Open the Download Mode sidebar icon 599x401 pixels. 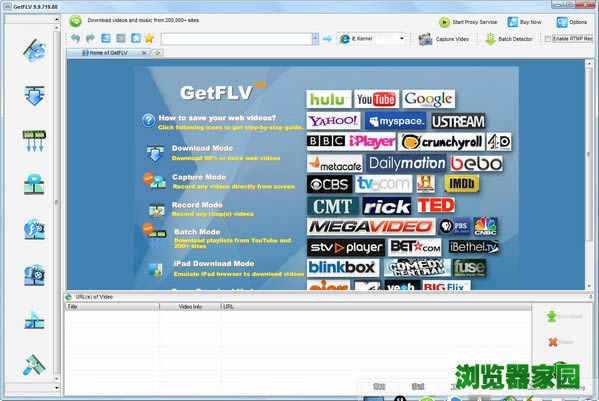pyautogui.click(x=34, y=95)
